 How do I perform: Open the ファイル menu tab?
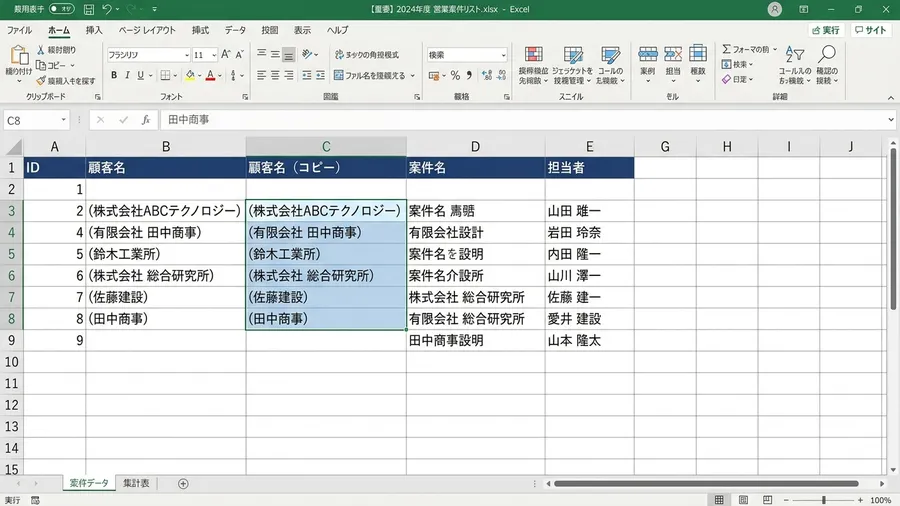coord(20,30)
